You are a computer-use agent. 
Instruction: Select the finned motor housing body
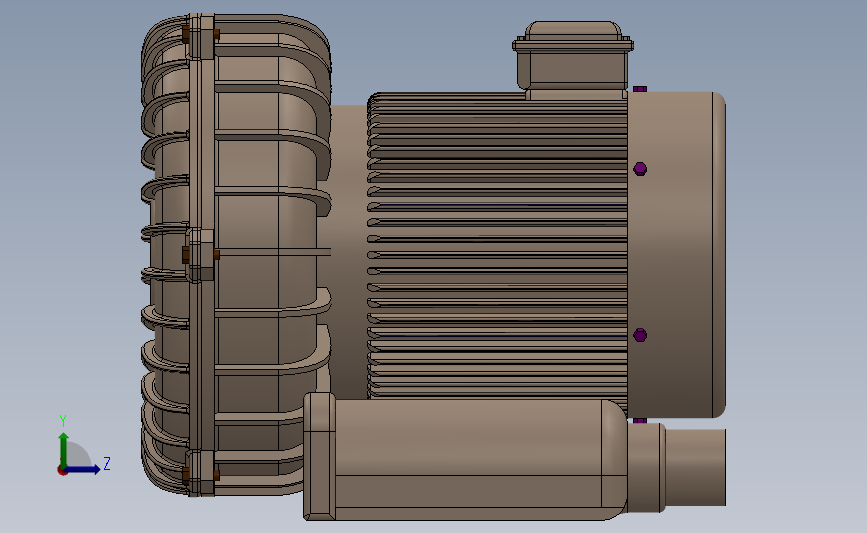497,245
